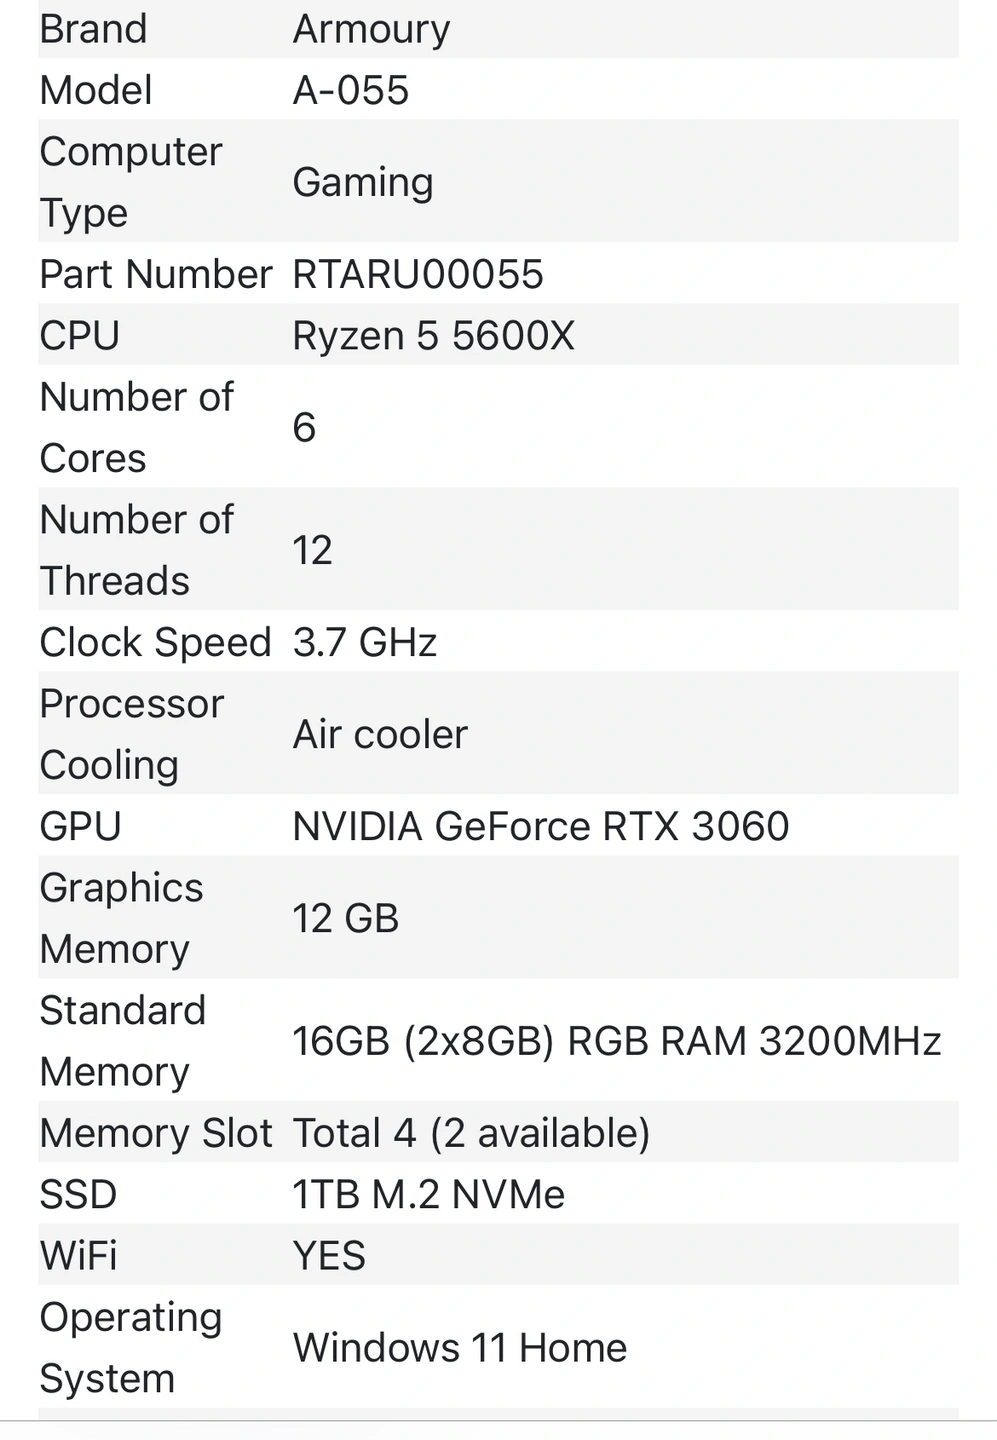Click the Air cooler value
This screenshot has height=1440, width=997.
coord(379,734)
